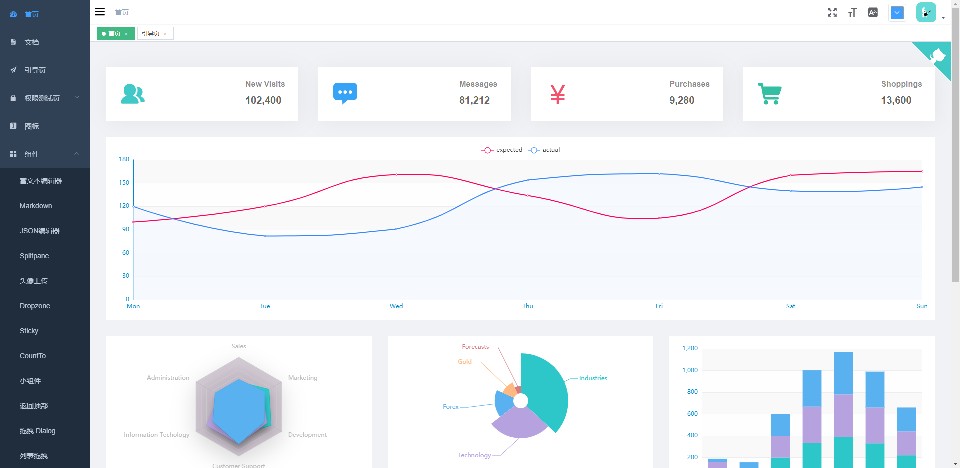Image resolution: width=960 pixels, height=468 pixels.
Task: Click the Information Technology radar label
Action: coord(156,435)
